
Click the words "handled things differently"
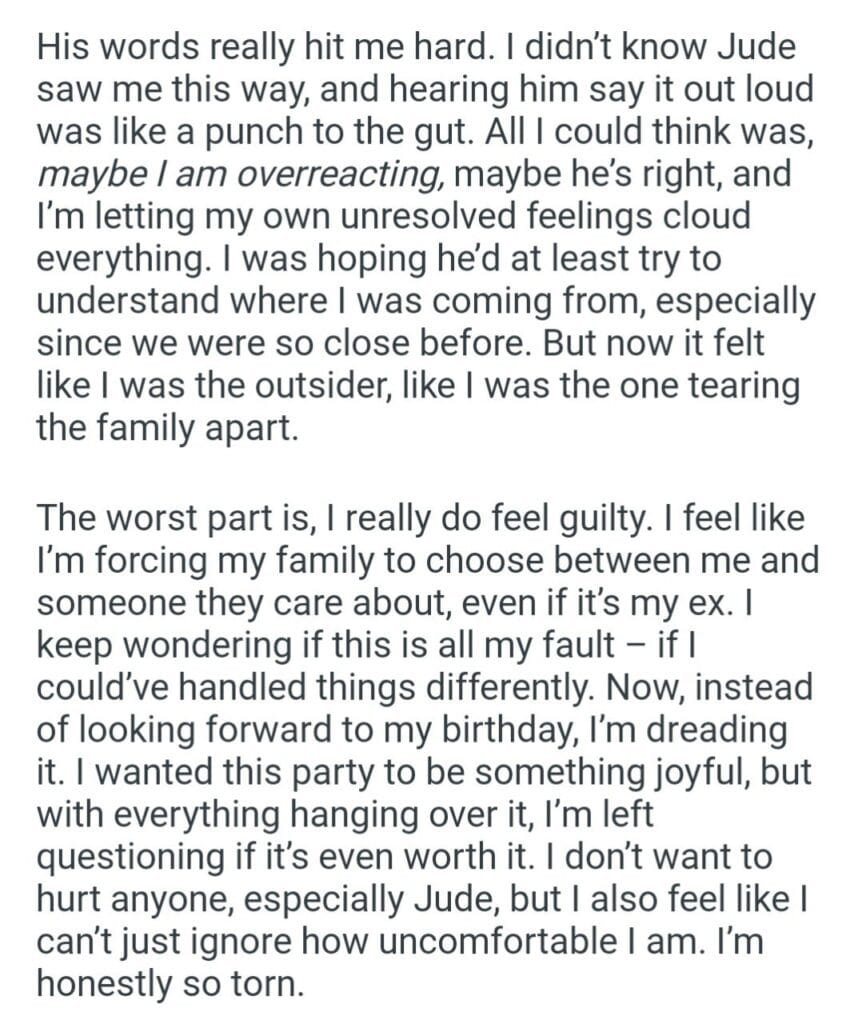point(381,688)
